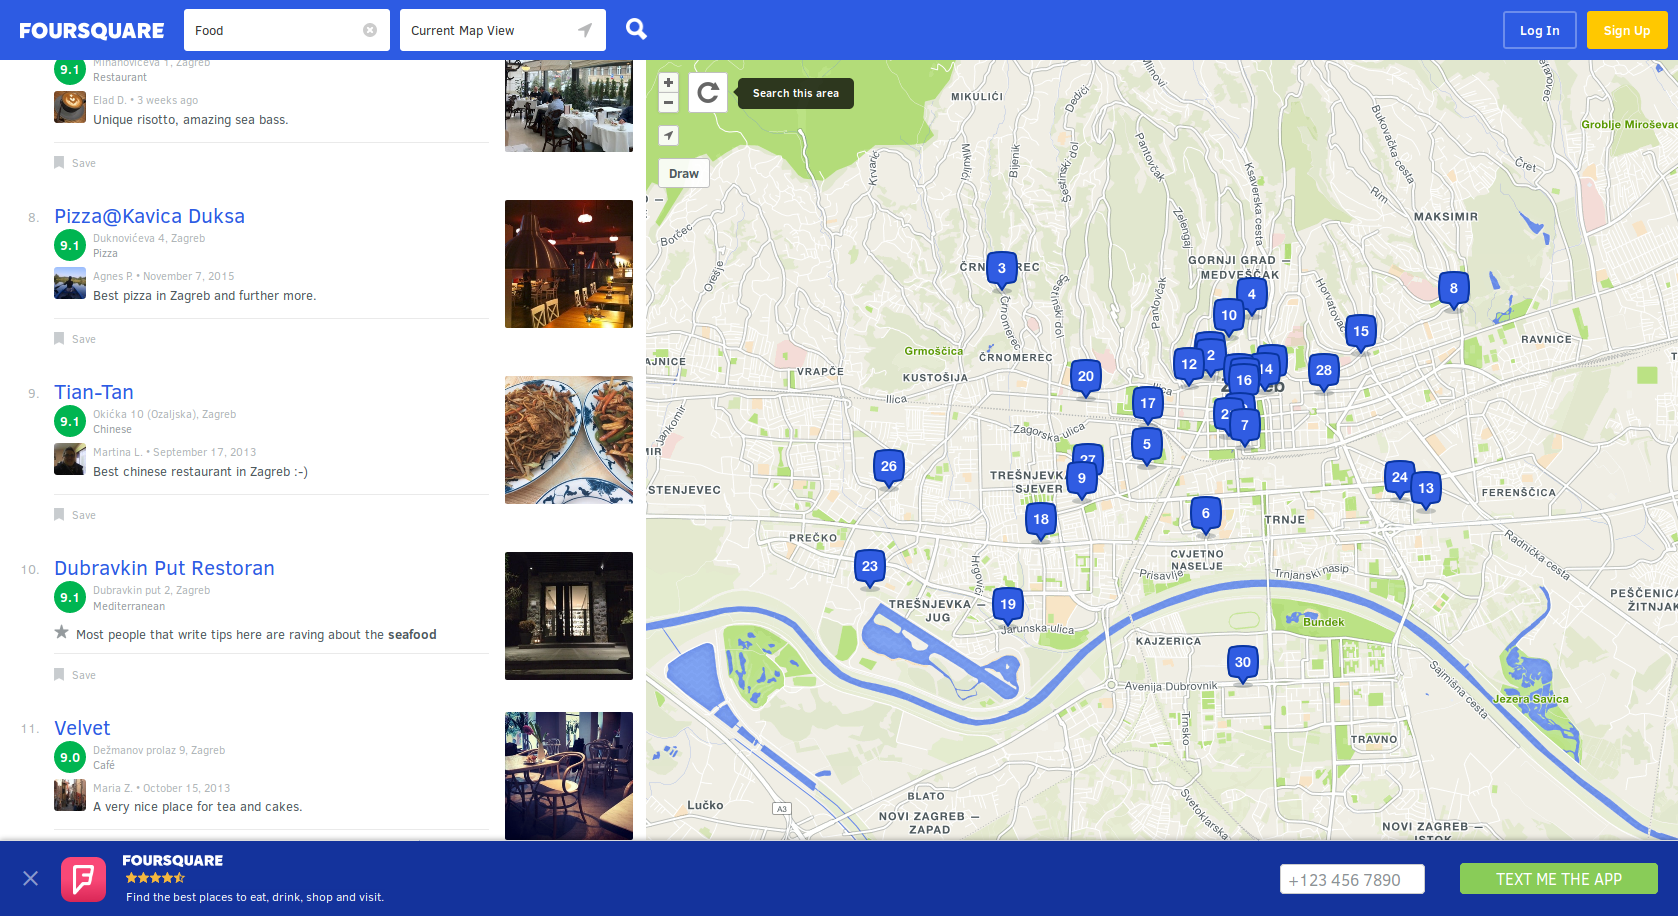1678x916 pixels.
Task: Open Dubravkin Put Restoran listing
Action: coord(164,568)
